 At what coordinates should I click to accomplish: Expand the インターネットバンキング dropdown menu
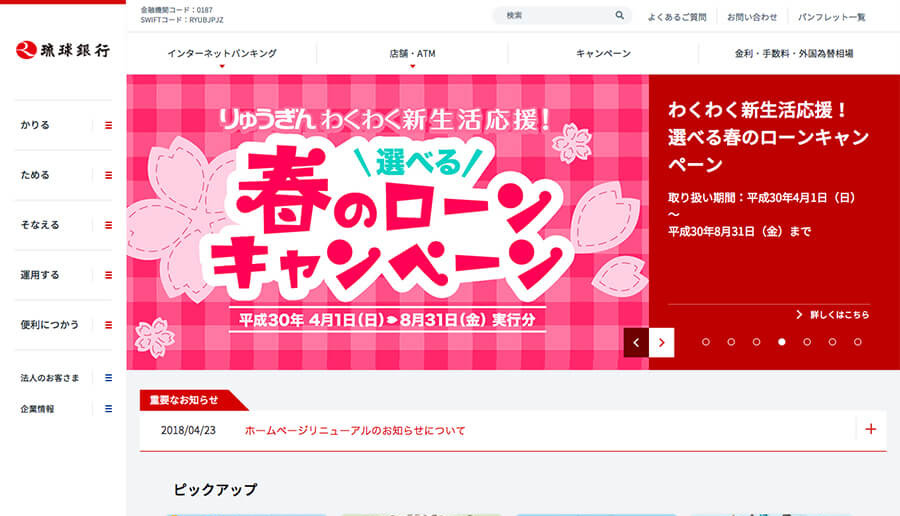(x=222, y=54)
